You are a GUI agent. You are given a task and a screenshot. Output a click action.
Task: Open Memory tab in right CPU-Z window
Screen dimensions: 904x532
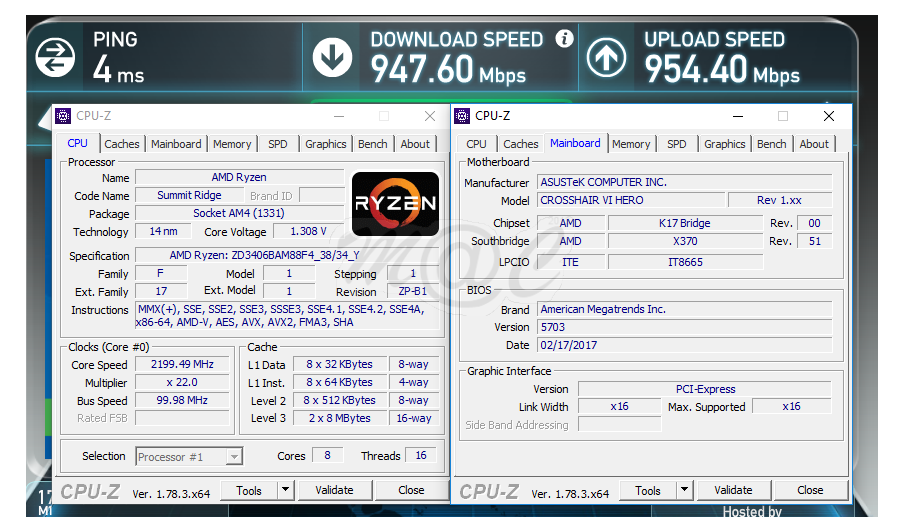click(631, 144)
